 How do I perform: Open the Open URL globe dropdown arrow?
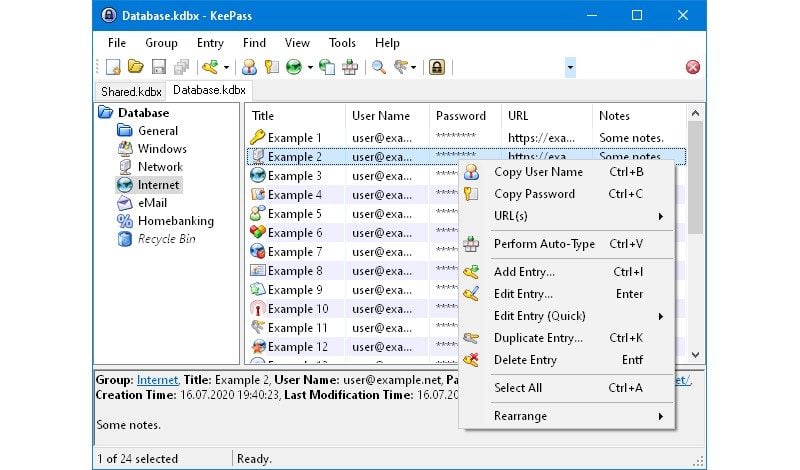coord(310,68)
